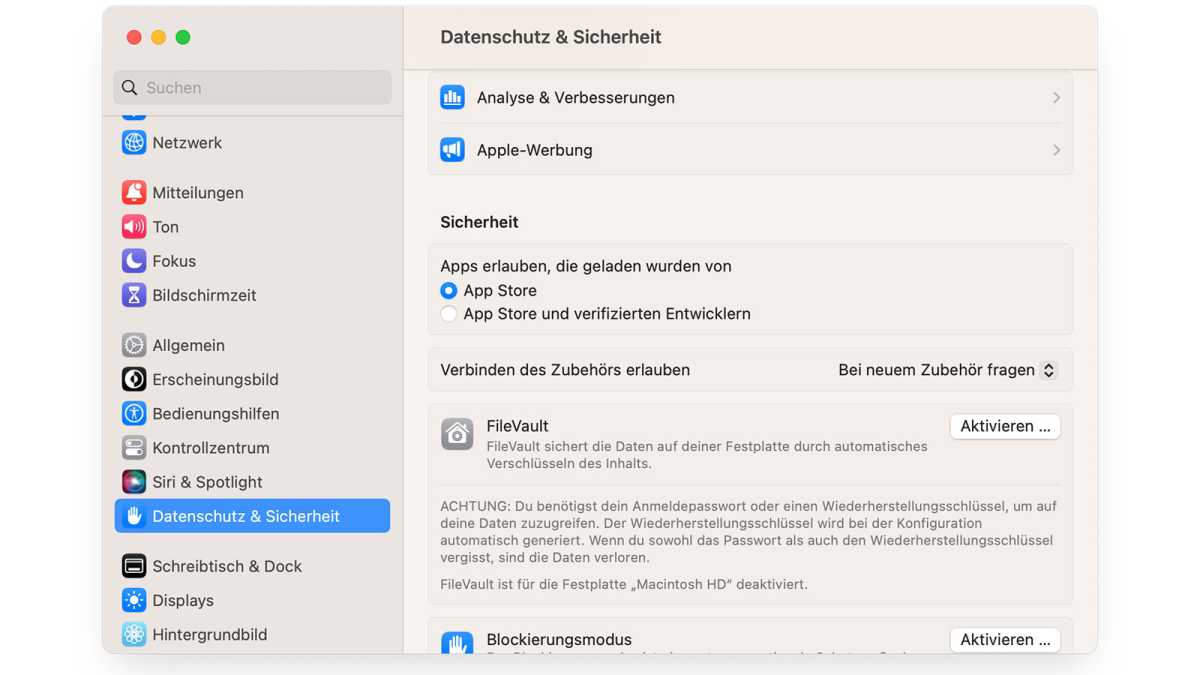Click the Verbinden des Zubehörs erlauben label
Viewport: 1200px width, 675px height.
(565, 370)
